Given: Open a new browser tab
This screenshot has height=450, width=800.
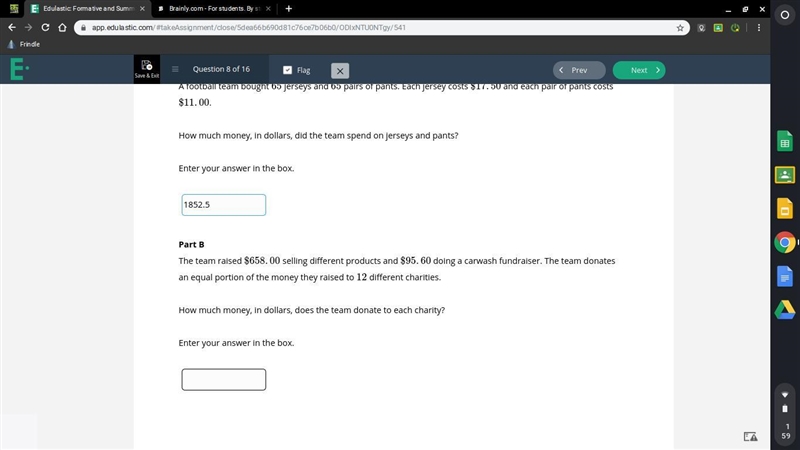Looking at the screenshot, I should point(288,9).
